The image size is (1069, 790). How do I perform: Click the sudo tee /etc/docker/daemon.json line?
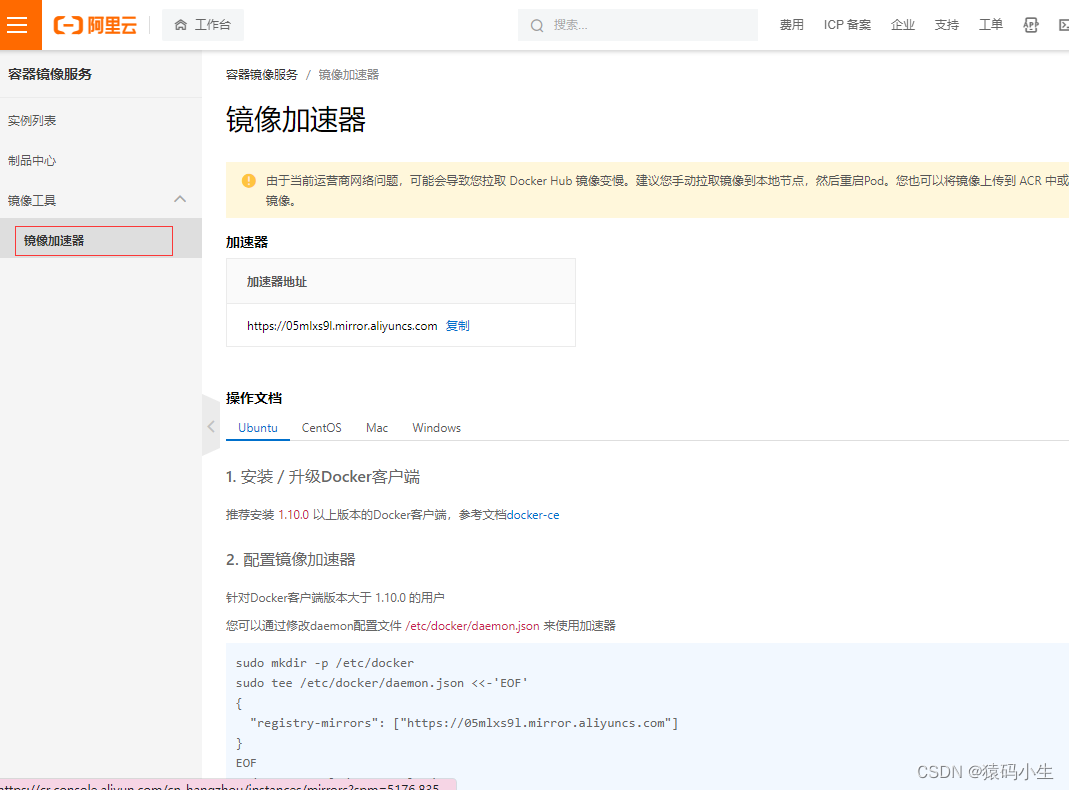click(x=382, y=683)
